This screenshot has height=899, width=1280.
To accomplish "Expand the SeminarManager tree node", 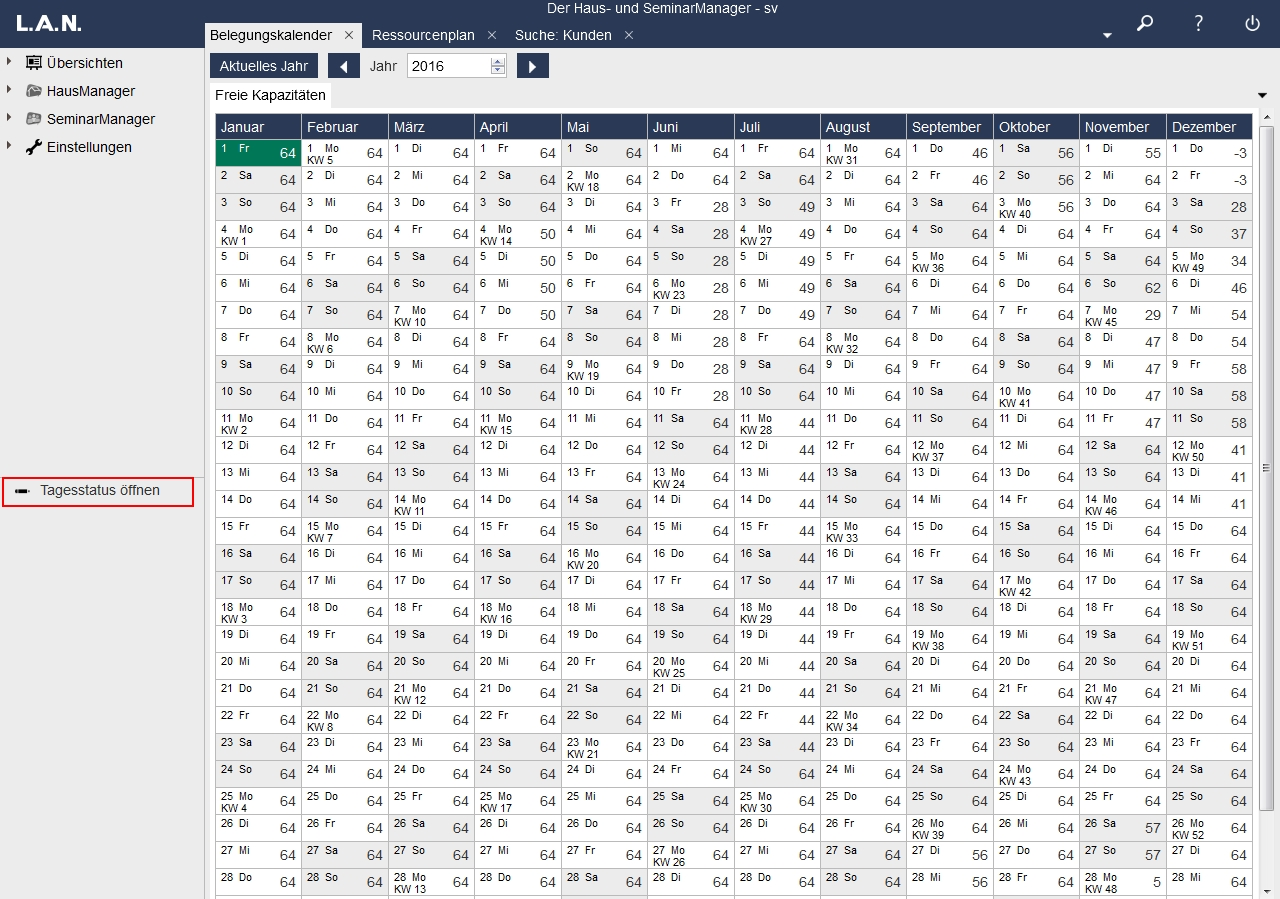I will 9,118.
